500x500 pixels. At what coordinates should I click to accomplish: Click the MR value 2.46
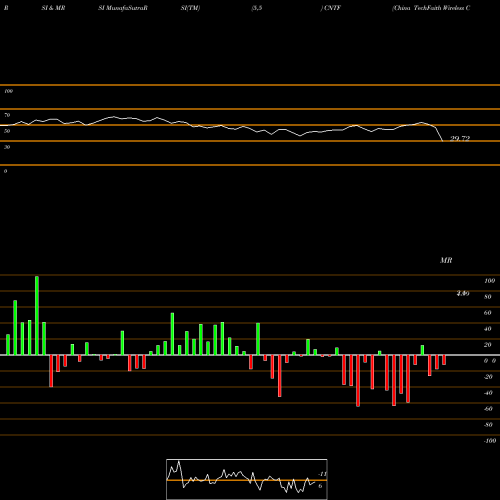pyautogui.click(x=463, y=293)
